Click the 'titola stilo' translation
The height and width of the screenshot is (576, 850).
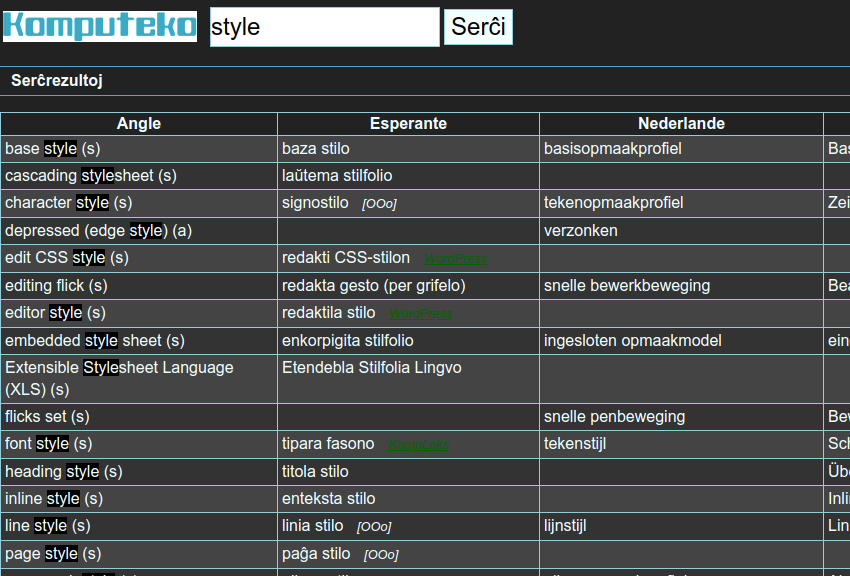315,471
